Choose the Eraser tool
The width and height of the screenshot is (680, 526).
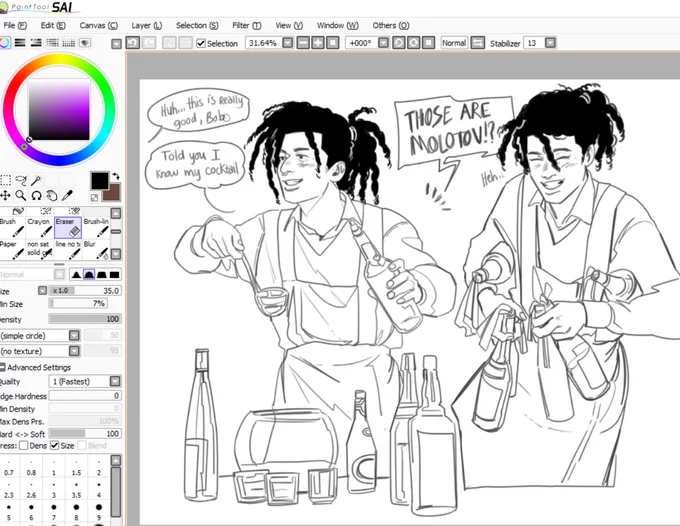[68, 227]
